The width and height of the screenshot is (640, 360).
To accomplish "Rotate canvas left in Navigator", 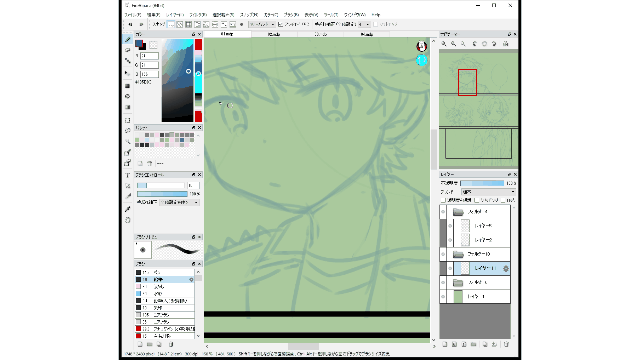I will point(474,44).
